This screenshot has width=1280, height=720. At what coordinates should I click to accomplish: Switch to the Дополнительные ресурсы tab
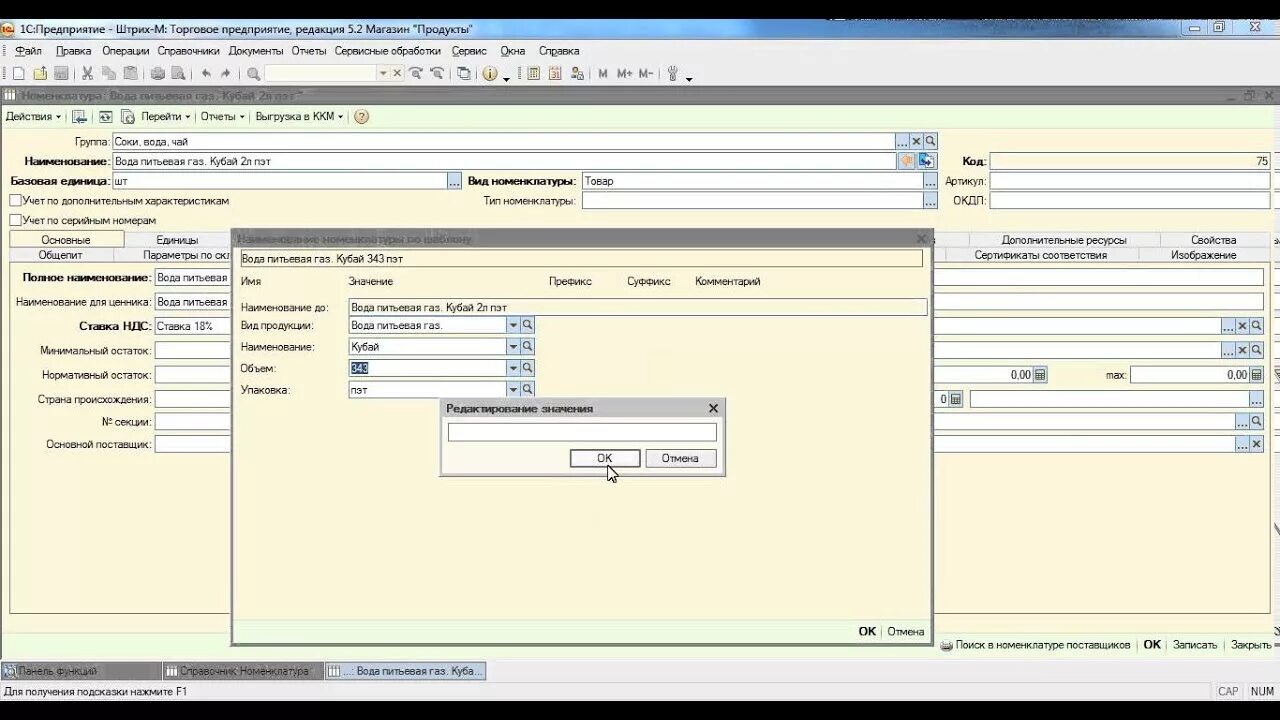1064,240
